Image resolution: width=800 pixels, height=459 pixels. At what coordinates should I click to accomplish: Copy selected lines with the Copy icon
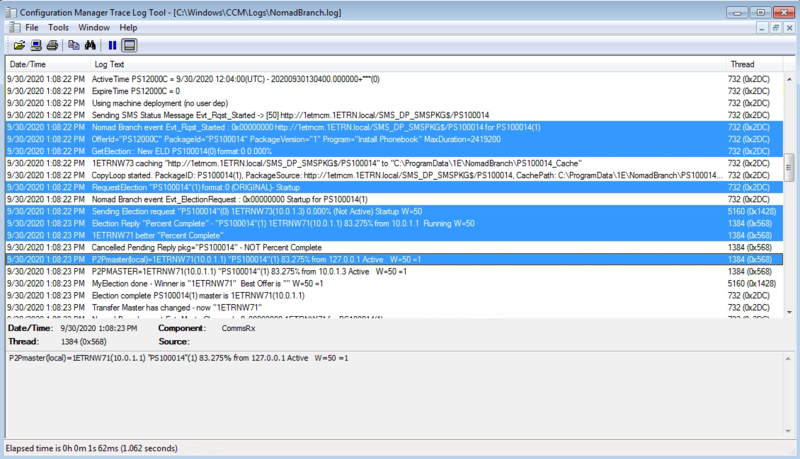[74, 45]
